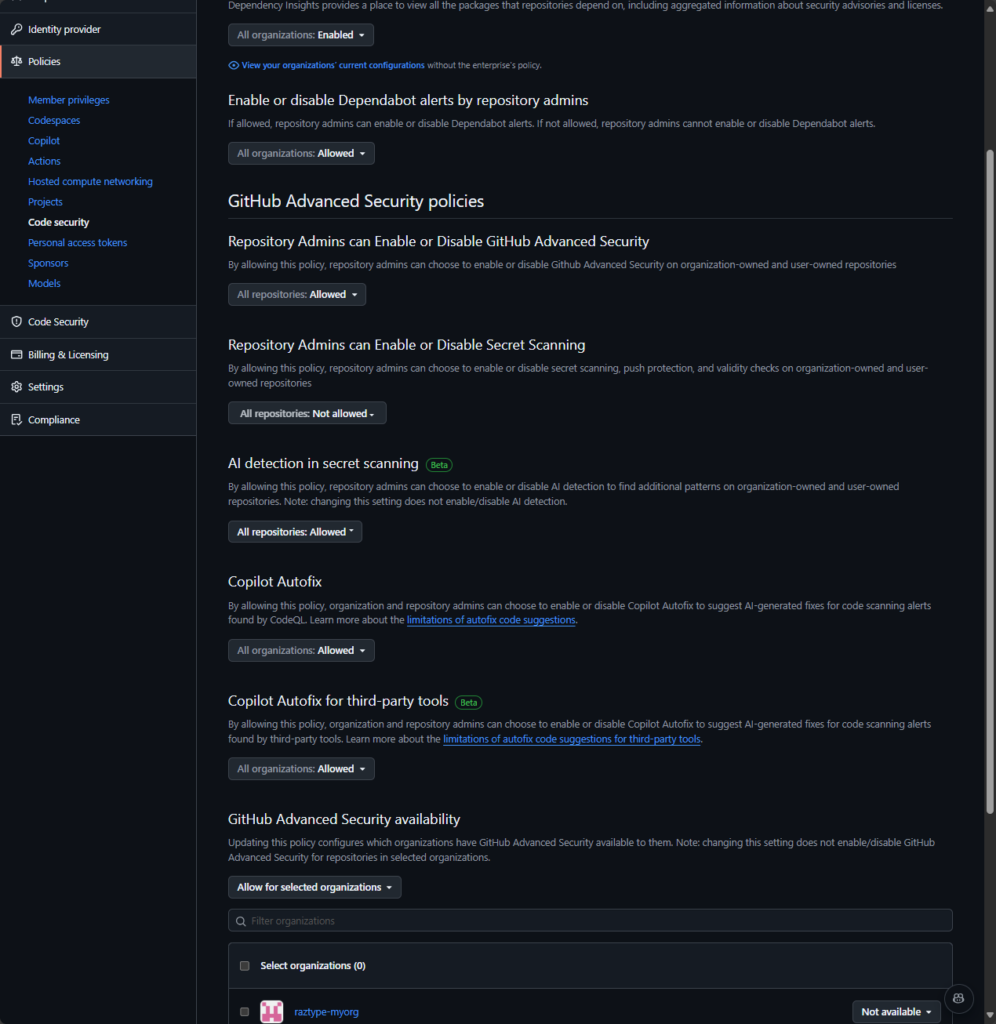Follow the limitations of autofix code suggestions link

point(491,620)
